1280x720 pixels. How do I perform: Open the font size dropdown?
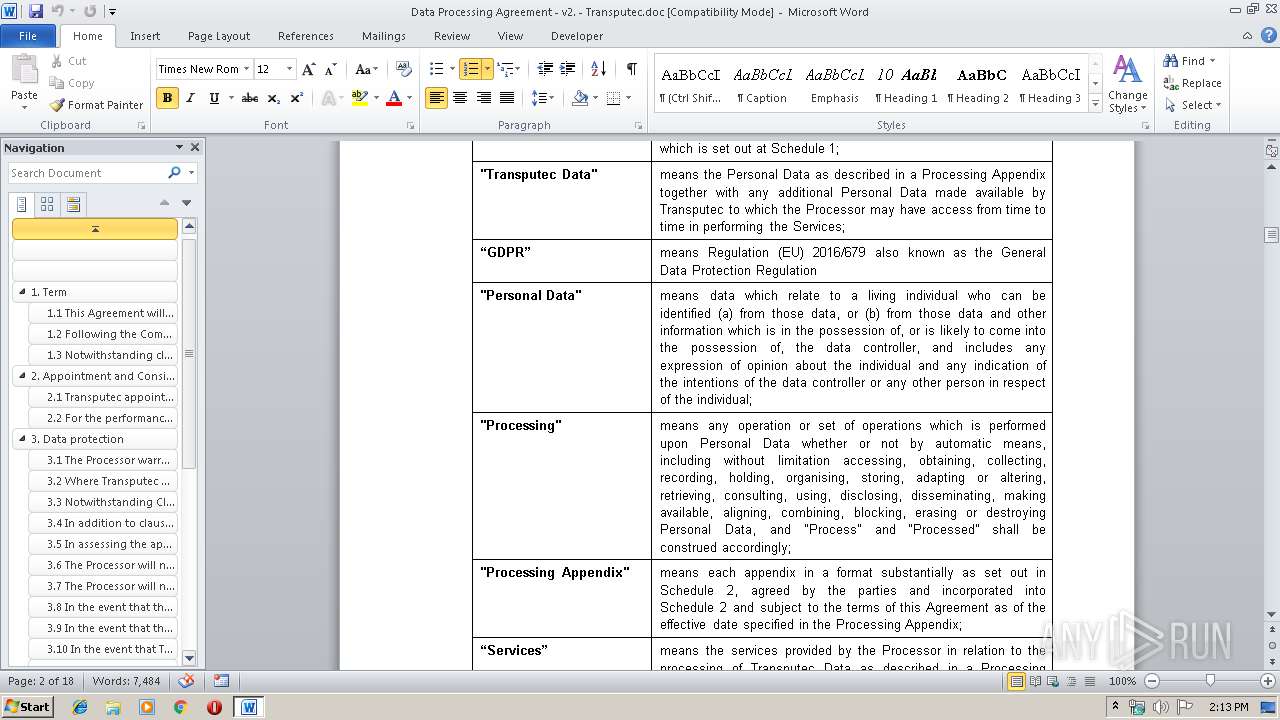[x=290, y=69]
